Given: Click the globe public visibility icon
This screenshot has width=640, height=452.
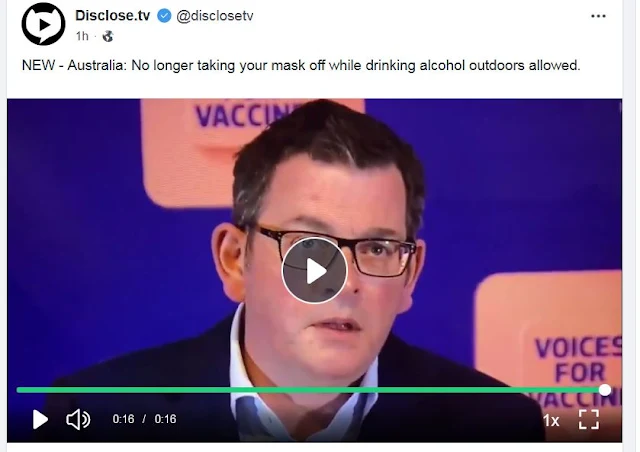Looking at the screenshot, I should tap(108, 36).
